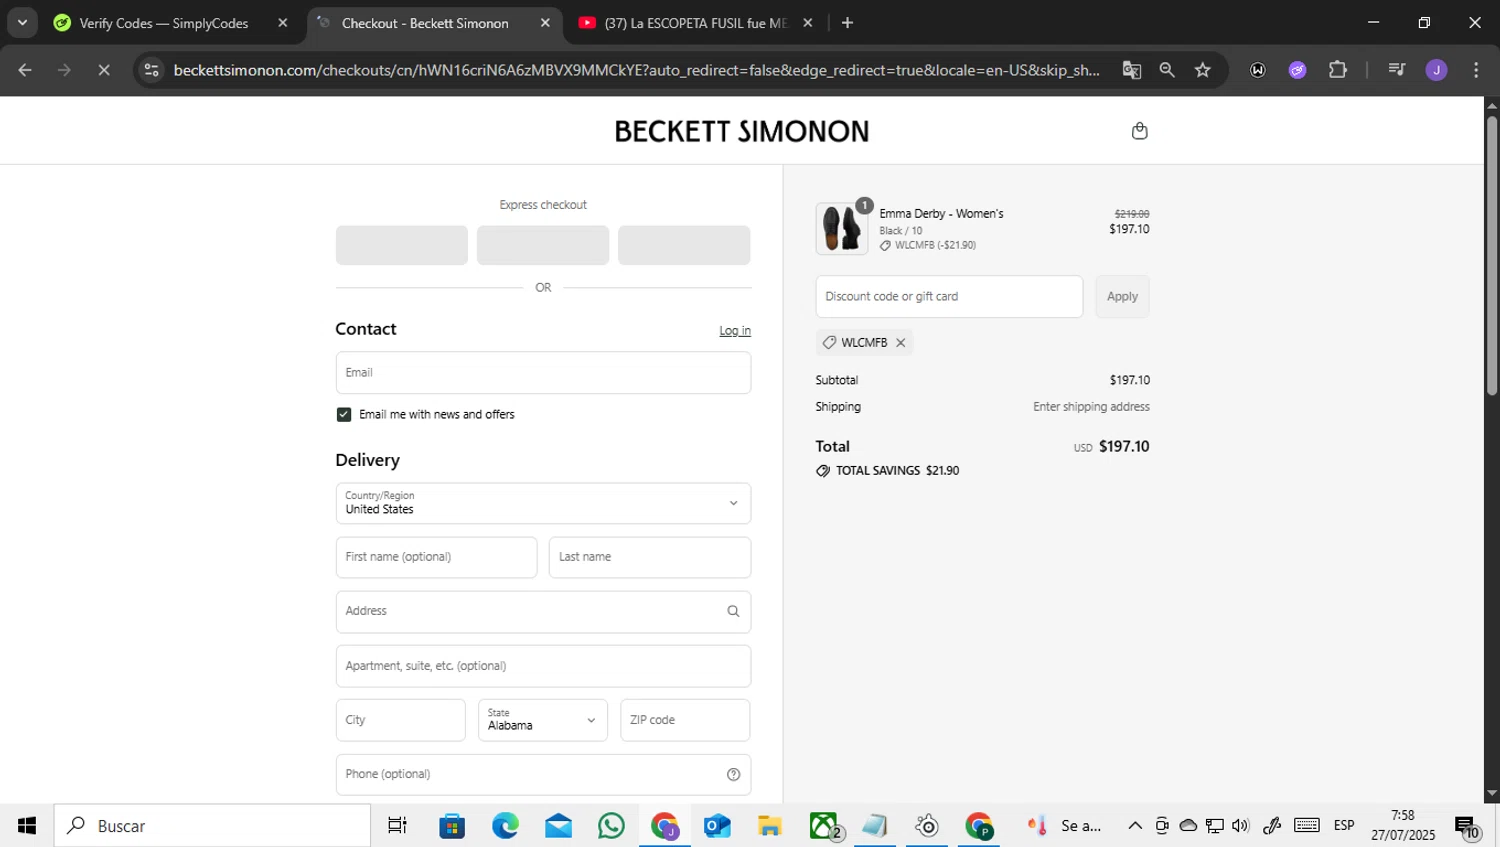Open phone field help question icon
Image resolution: width=1500 pixels, height=847 pixels.
pyautogui.click(x=733, y=774)
